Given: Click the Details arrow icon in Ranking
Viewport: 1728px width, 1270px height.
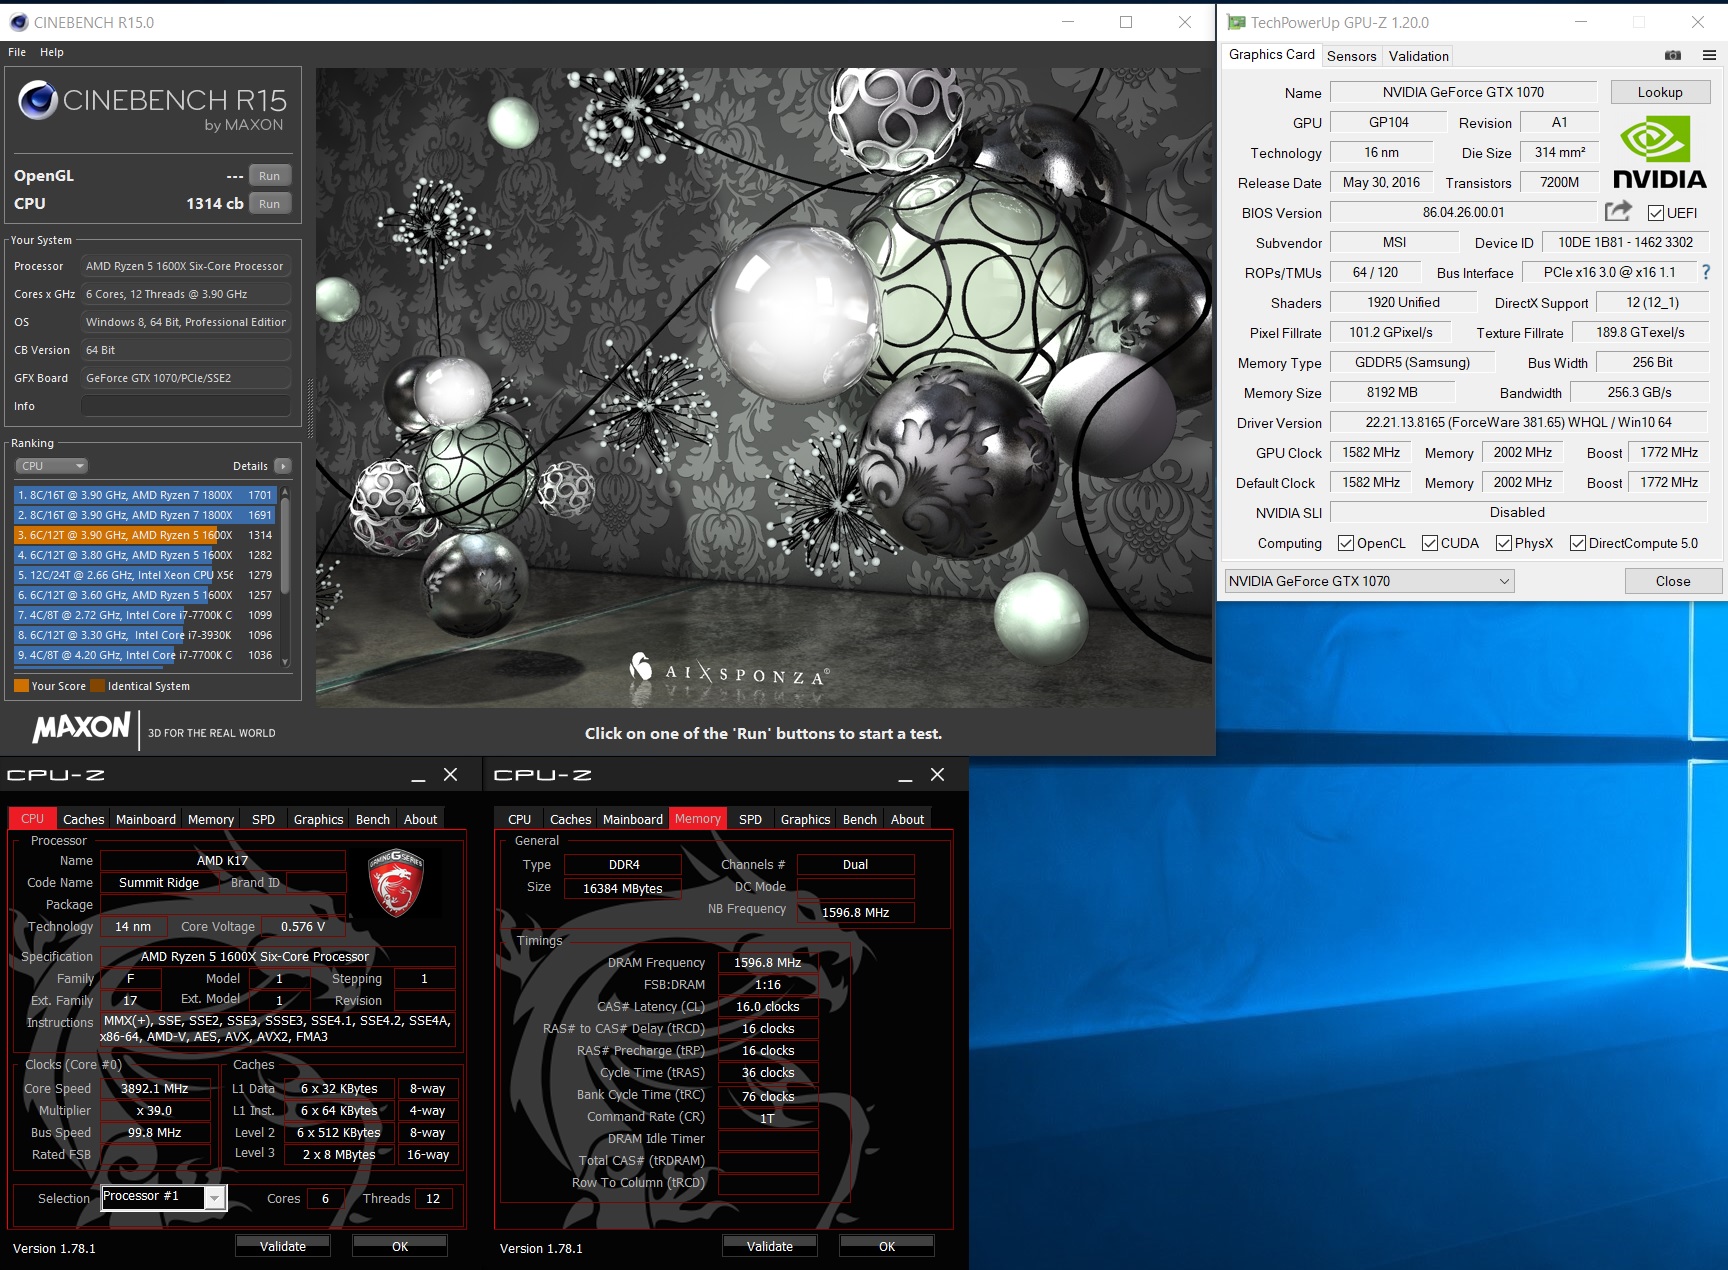Looking at the screenshot, I should click(283, 466).
